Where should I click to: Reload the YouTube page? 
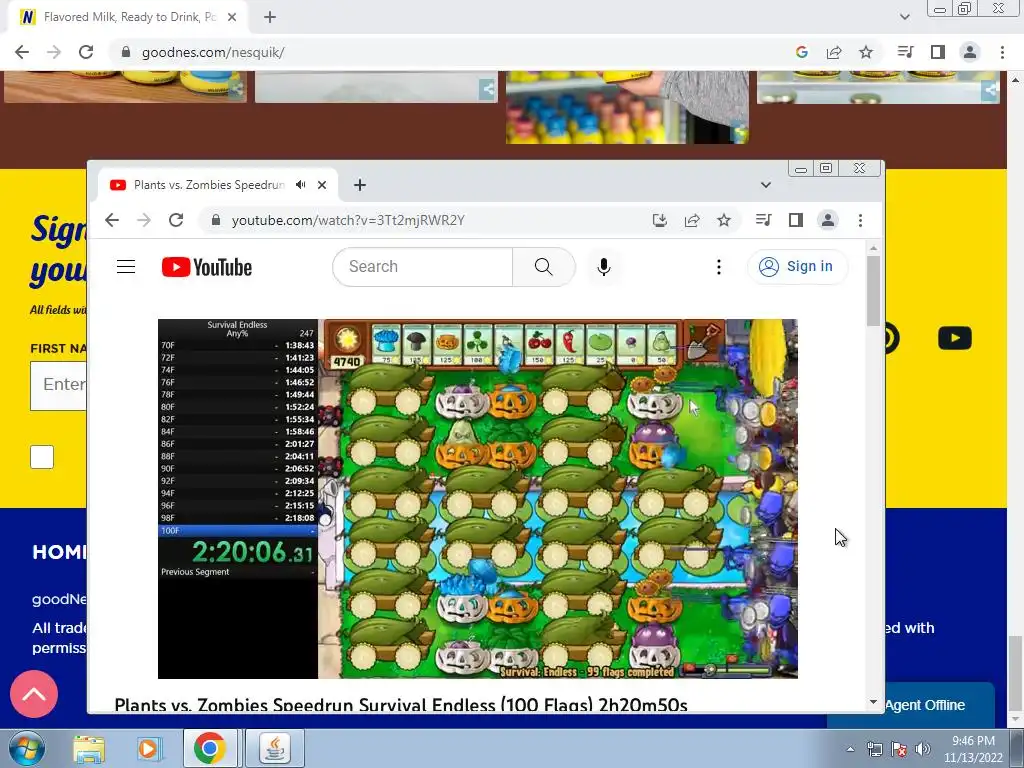[176, 220]
